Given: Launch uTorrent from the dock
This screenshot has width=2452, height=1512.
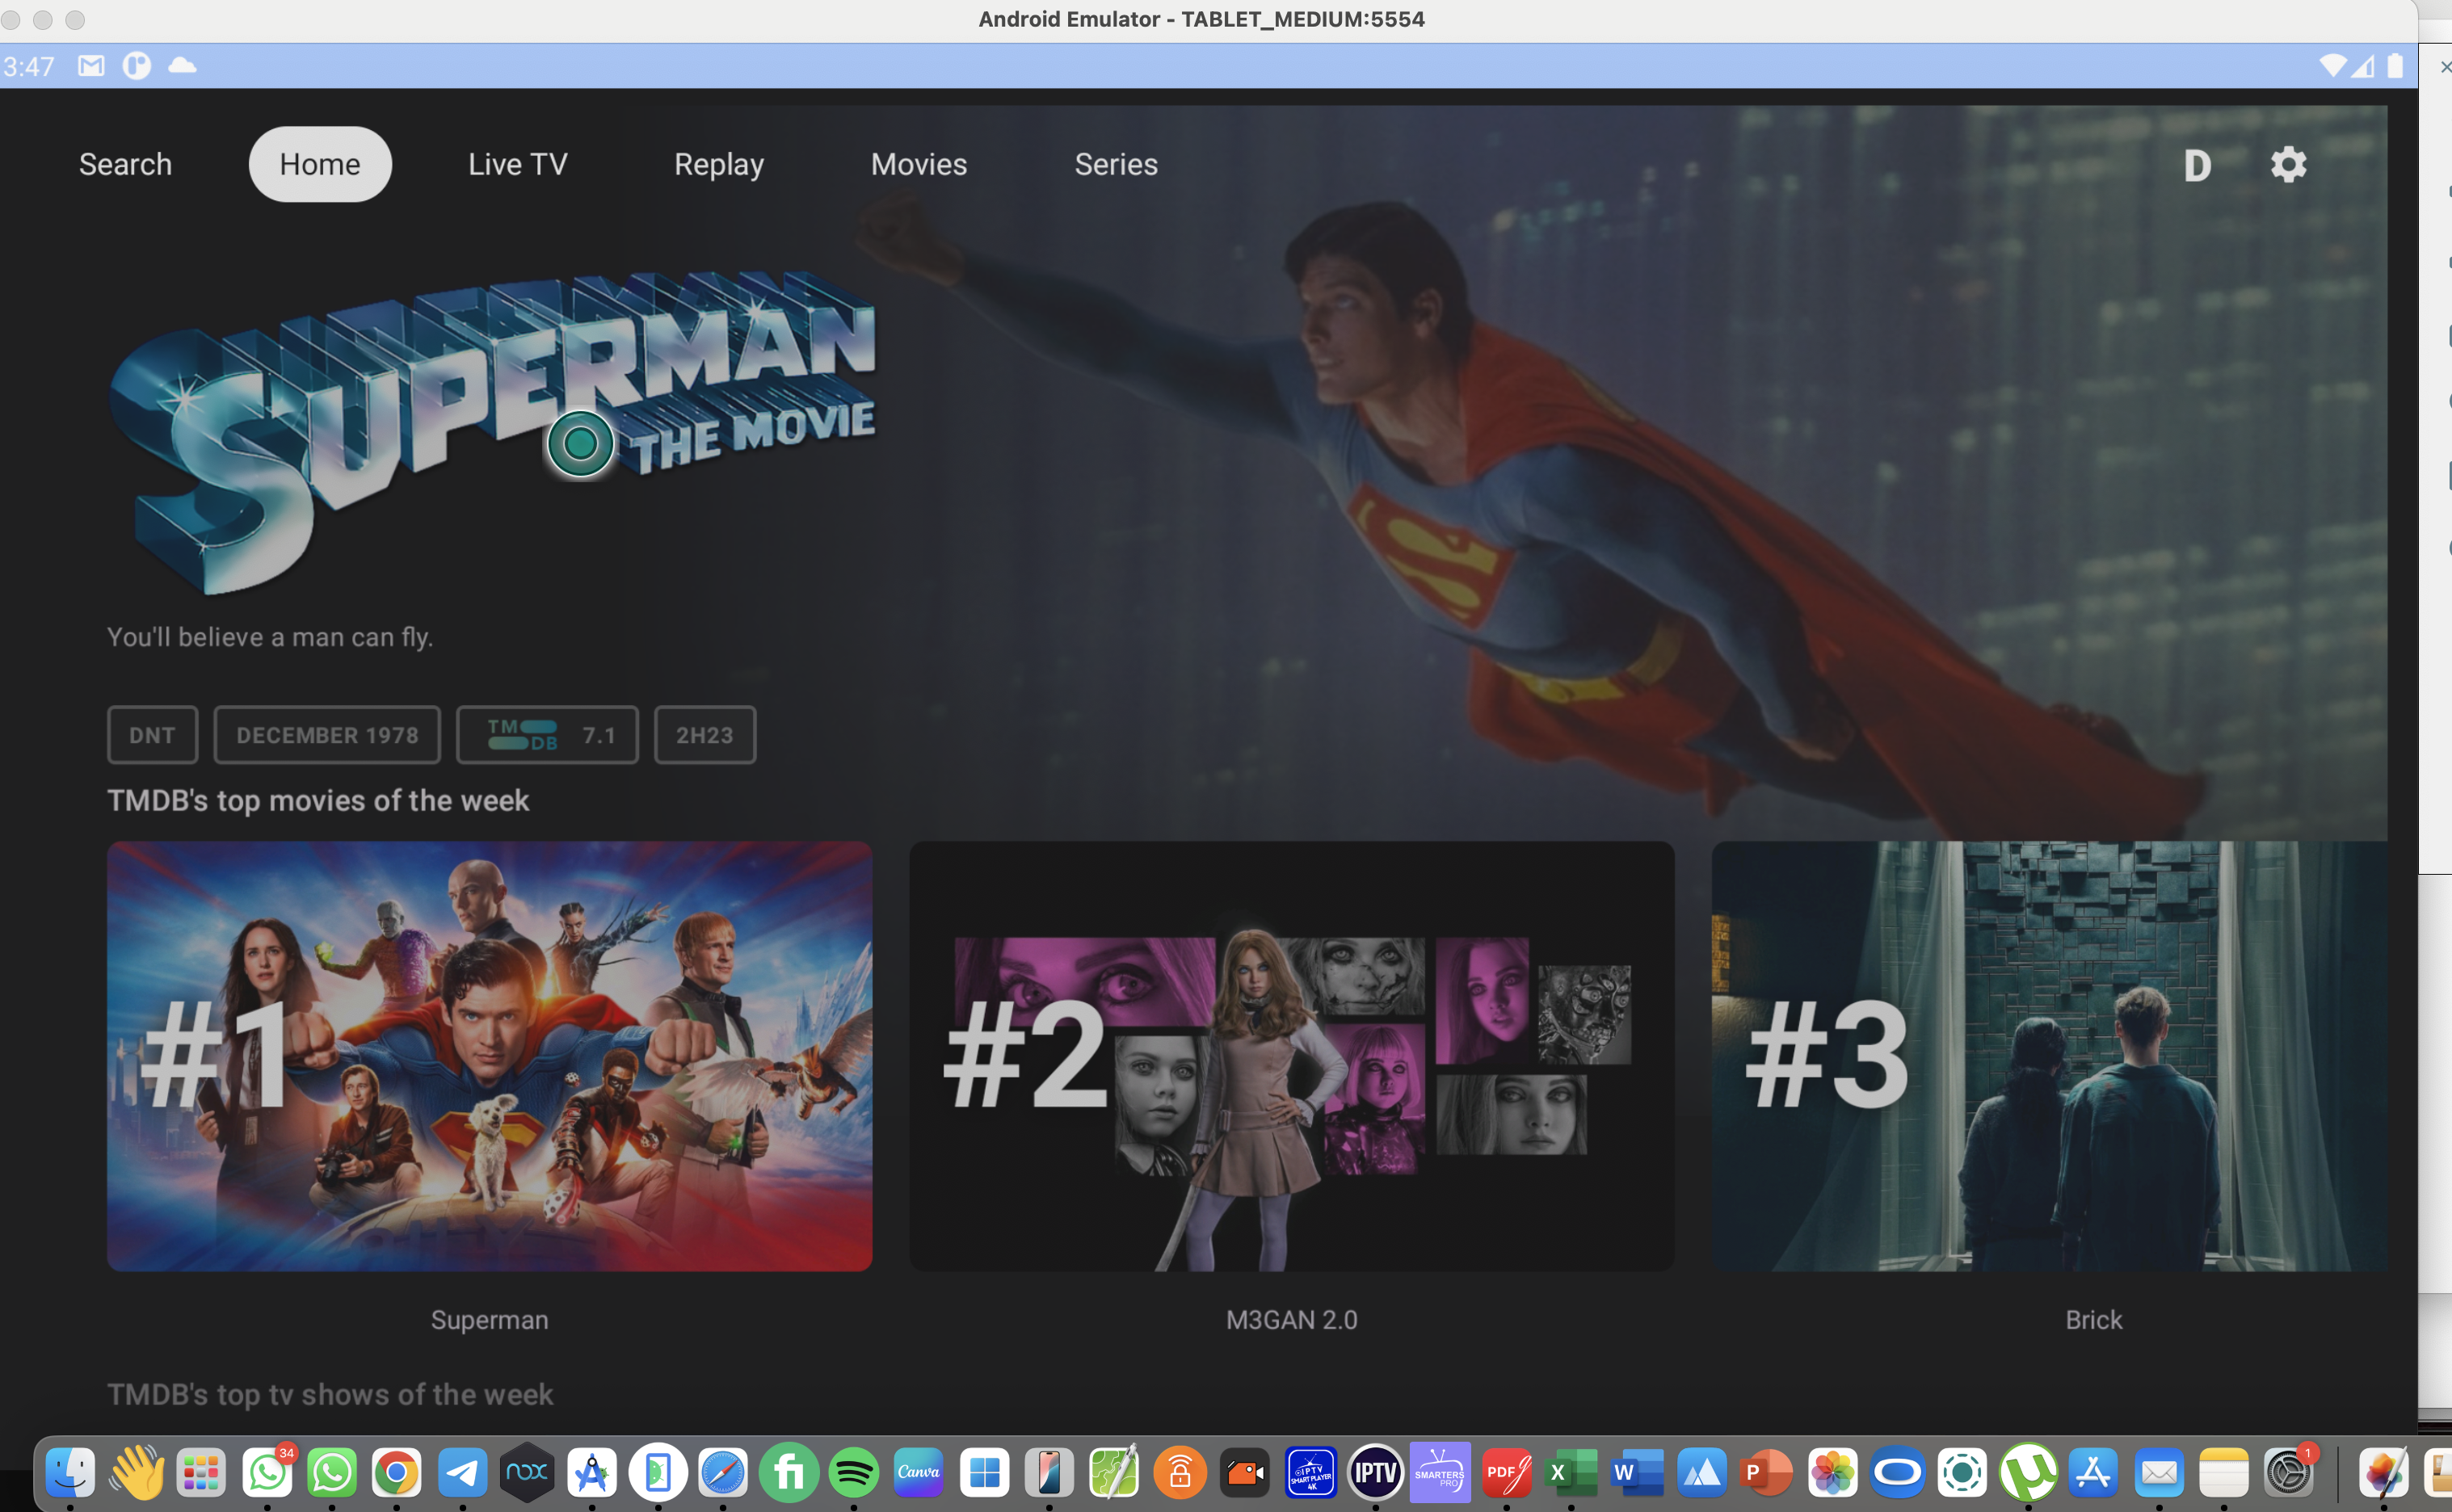Looking at the screenshot, I should 2030,1472.
